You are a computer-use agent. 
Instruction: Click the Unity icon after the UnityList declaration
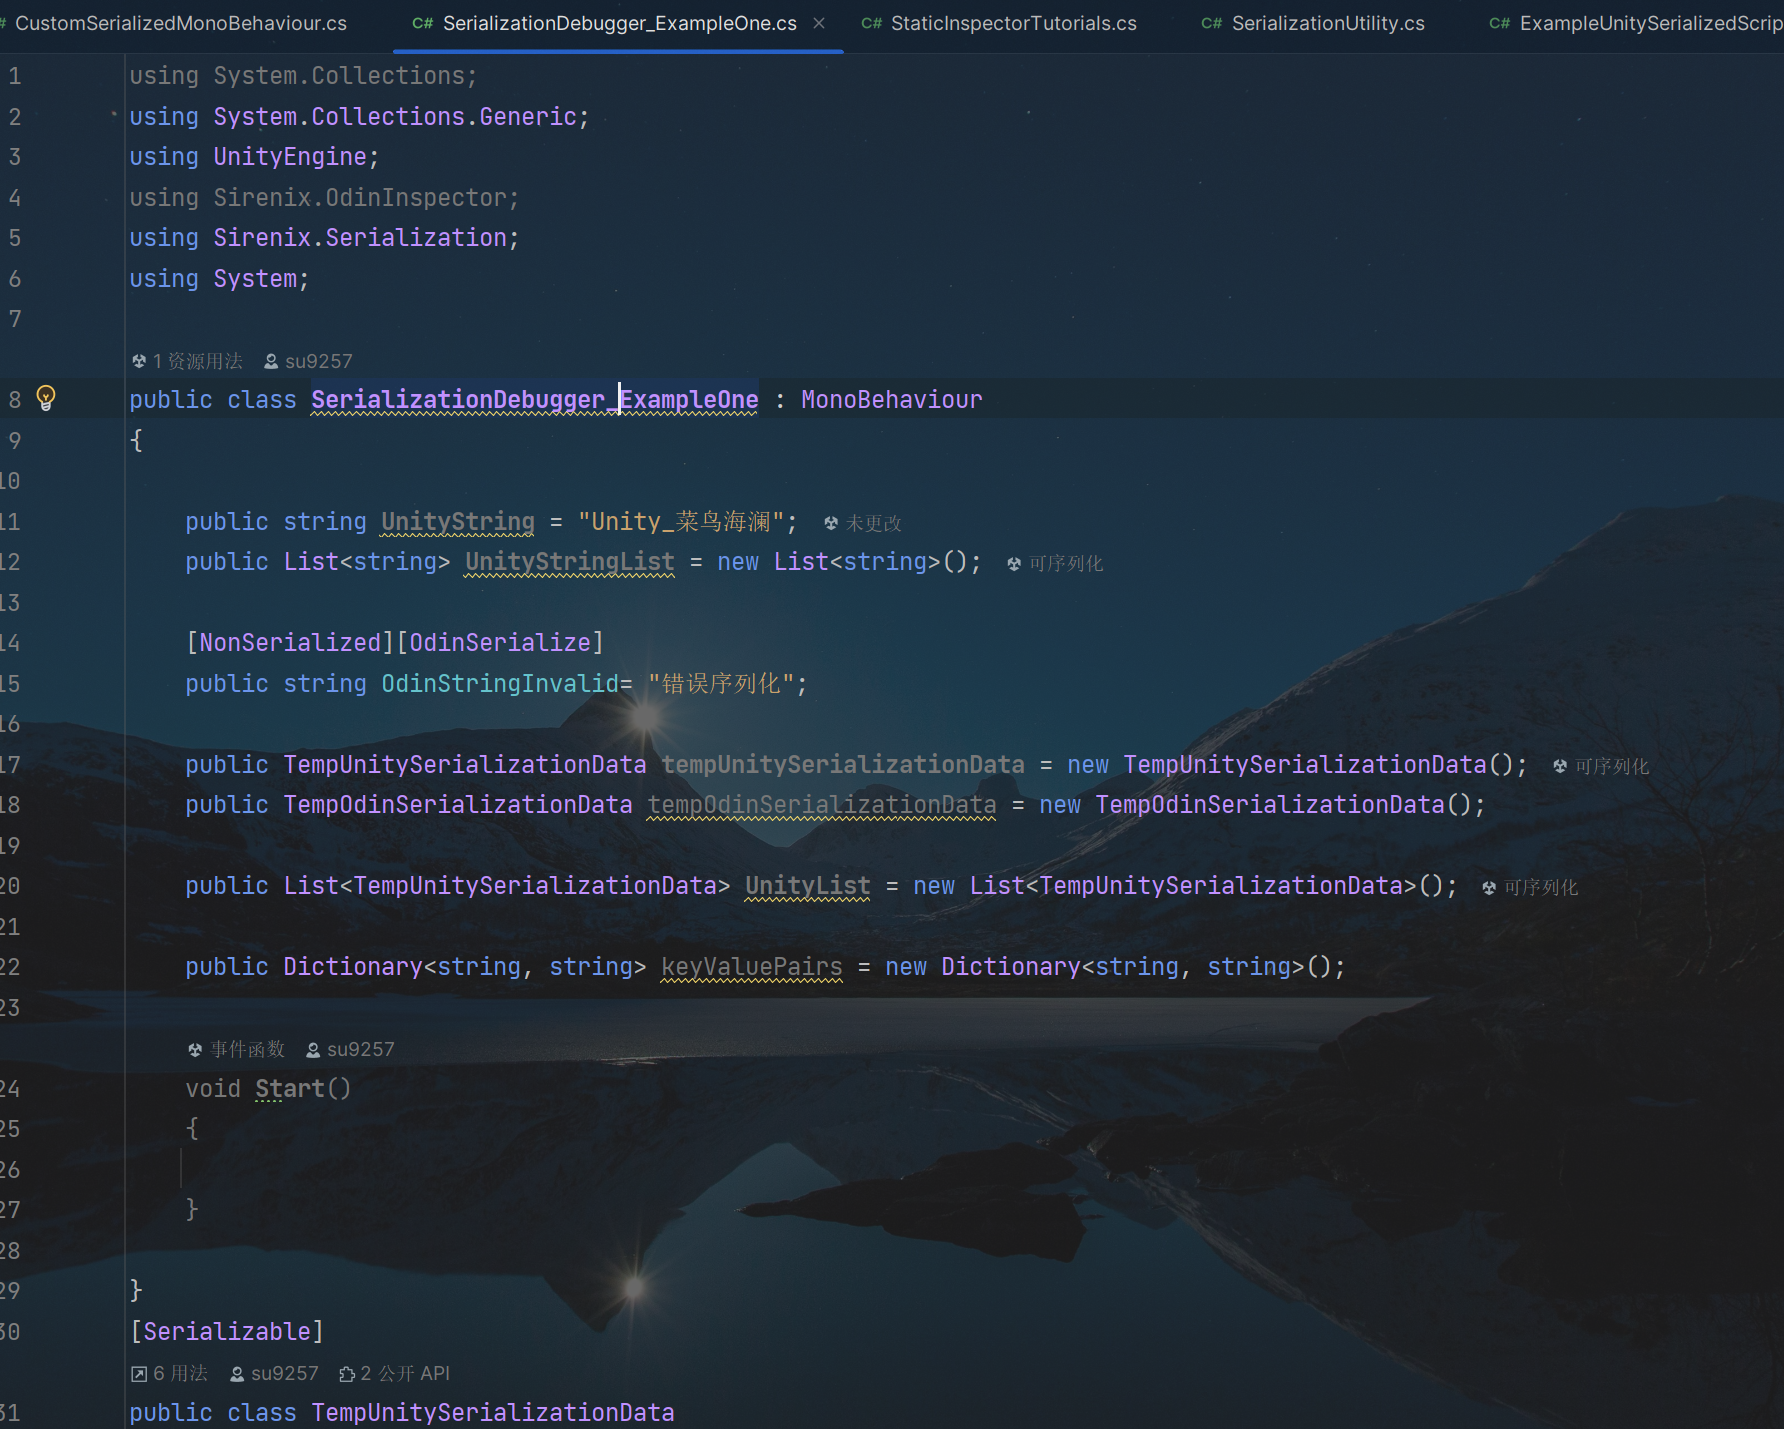(x=1489, y=887)
